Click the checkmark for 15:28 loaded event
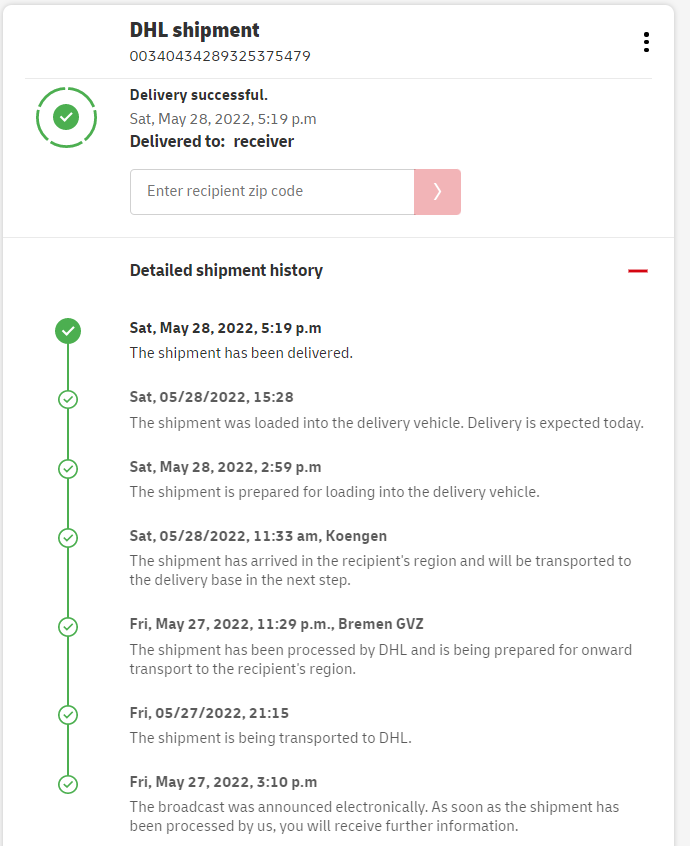Viewport: 690px width, 846px height. tap(68, 399)
